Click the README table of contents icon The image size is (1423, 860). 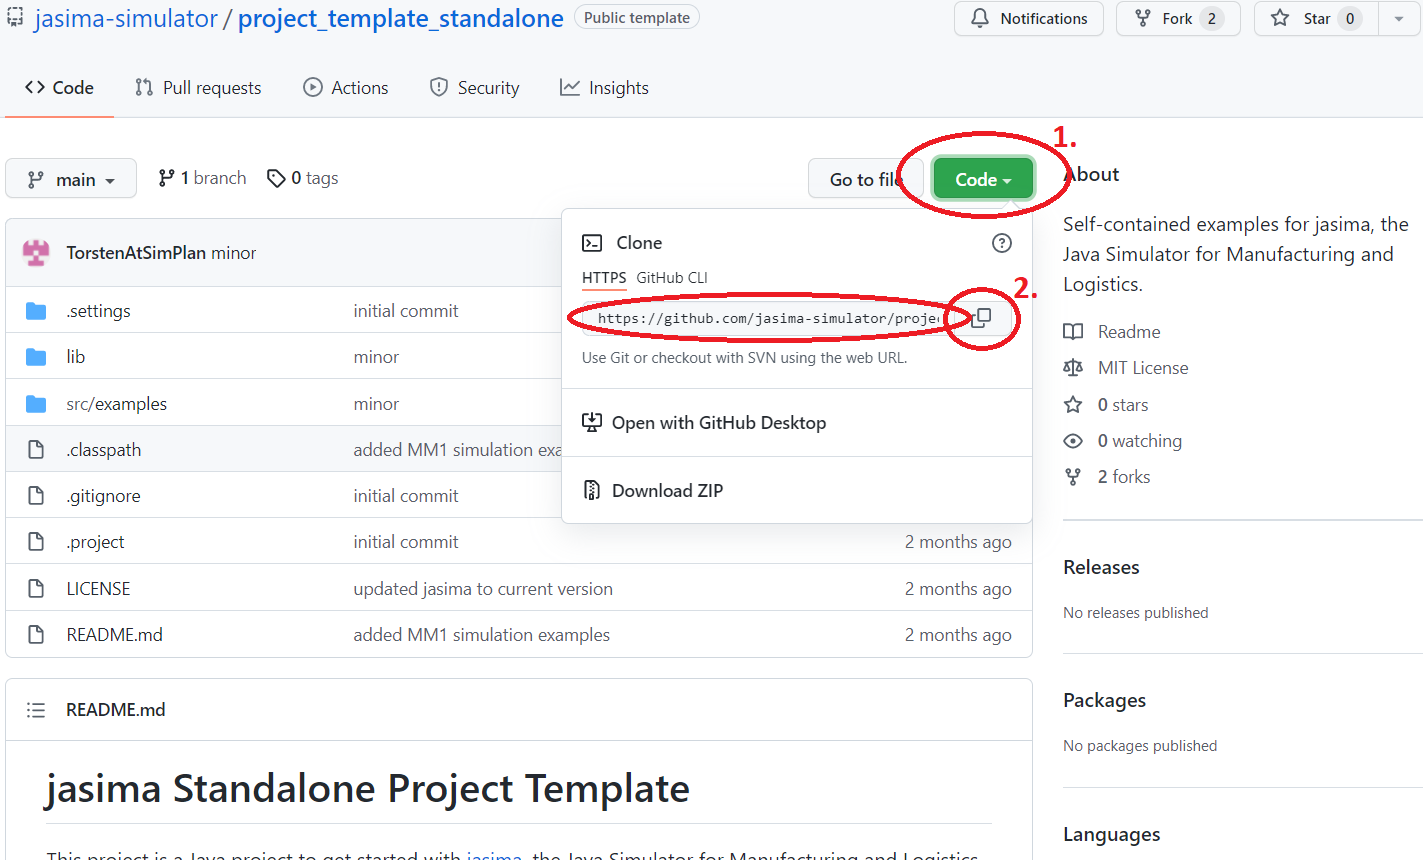(36, 710)
